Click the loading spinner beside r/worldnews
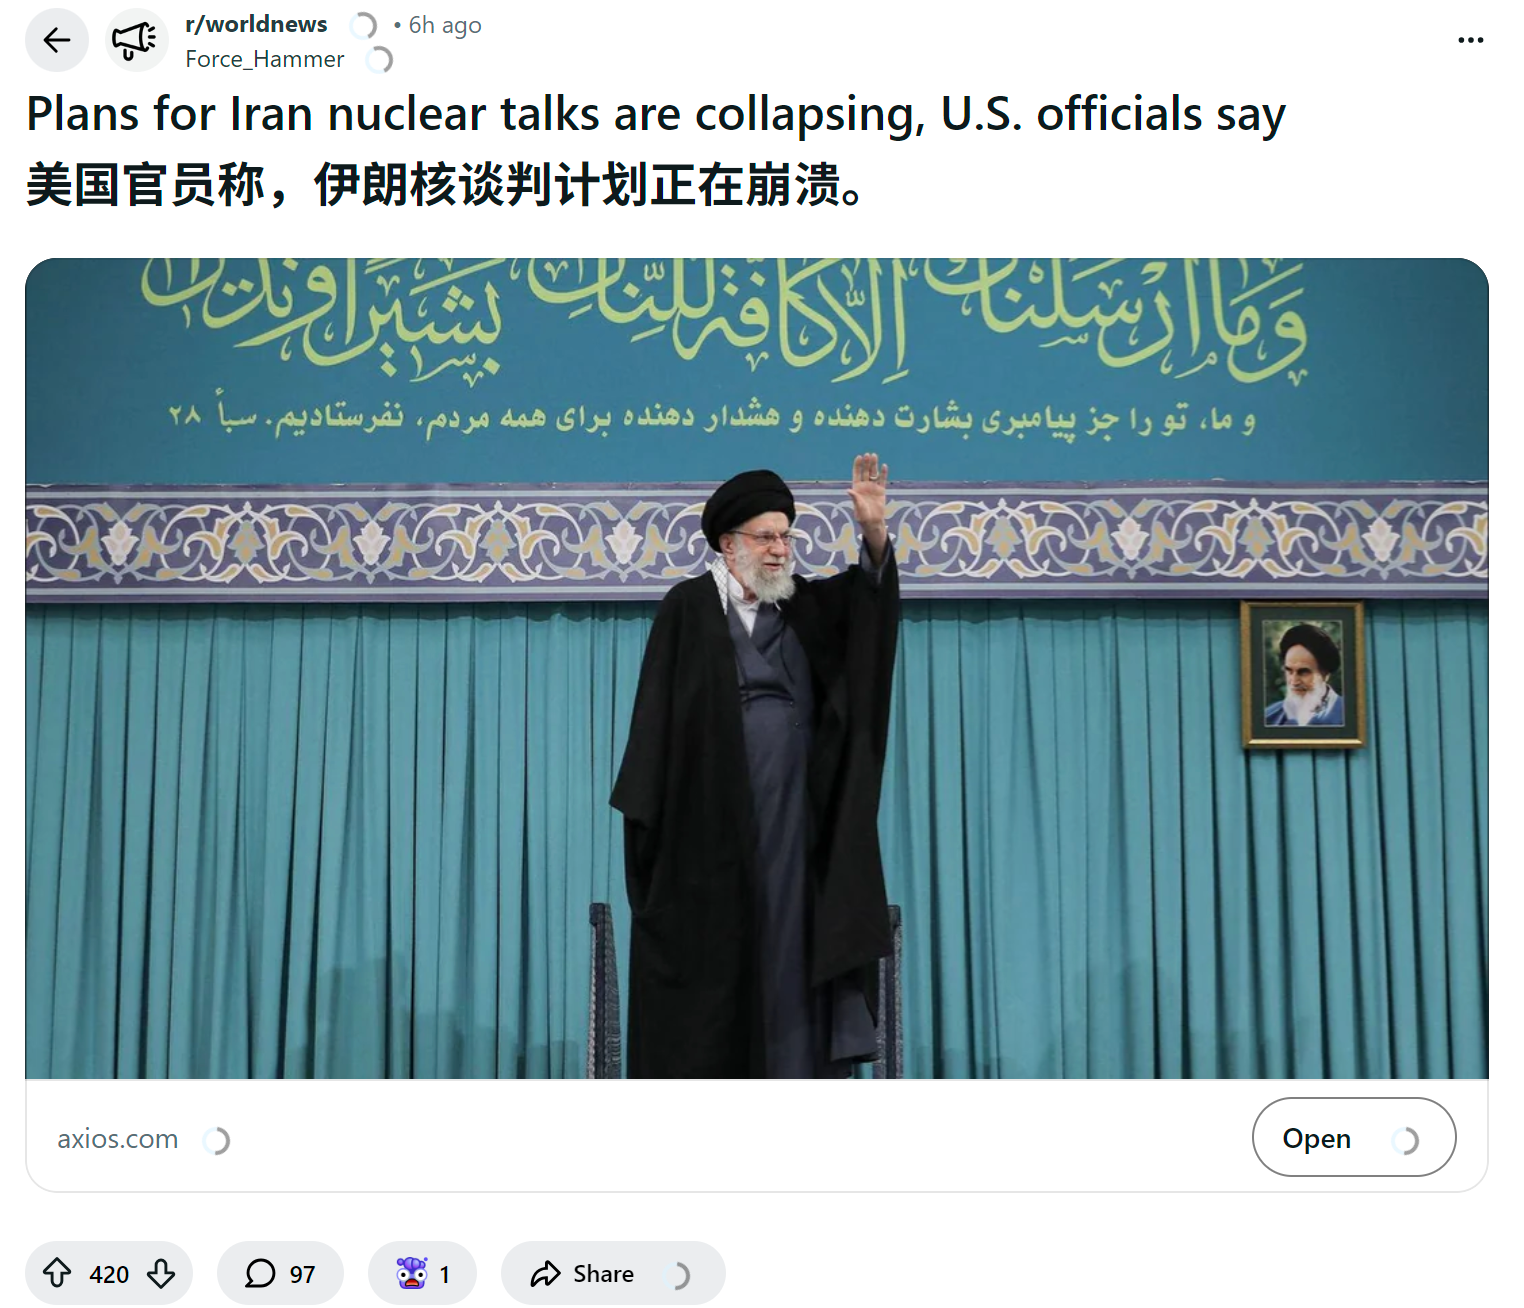The width and height of the screenshot is (1524, 1308). click(x=363, y=25)
